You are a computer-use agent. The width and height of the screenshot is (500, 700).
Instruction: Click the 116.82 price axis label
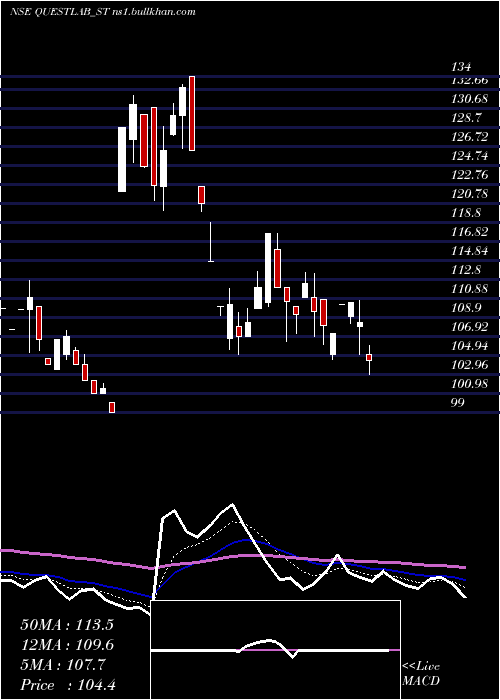(x=470, y=232)
